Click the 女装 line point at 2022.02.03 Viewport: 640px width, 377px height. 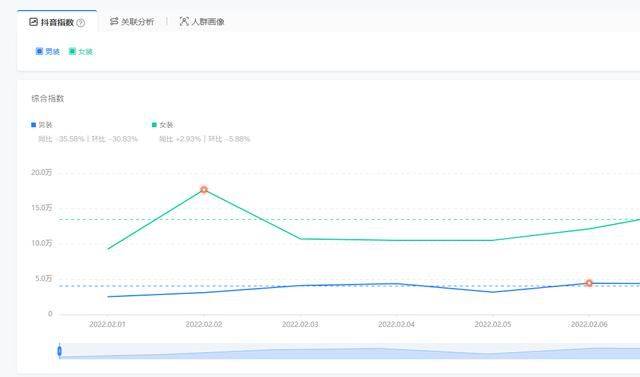pyautogui.click(x=300, y=239)
